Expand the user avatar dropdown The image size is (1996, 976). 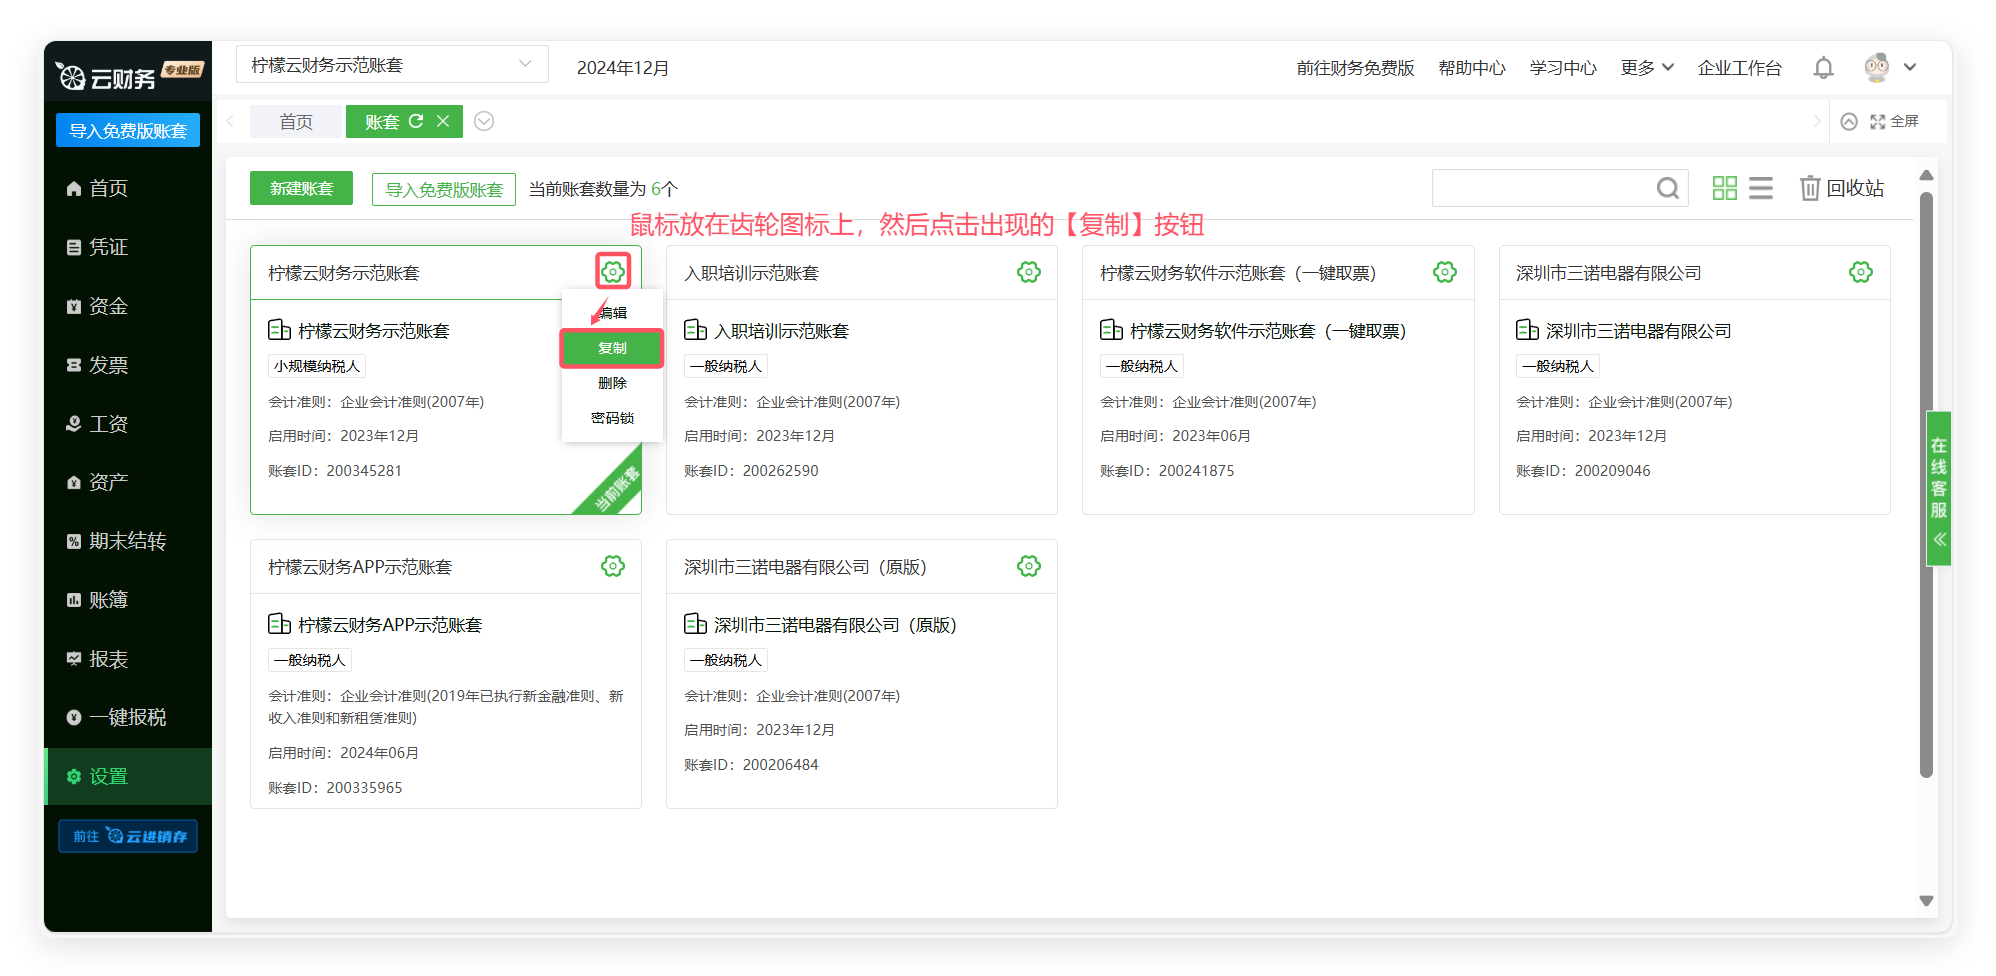1909,68
